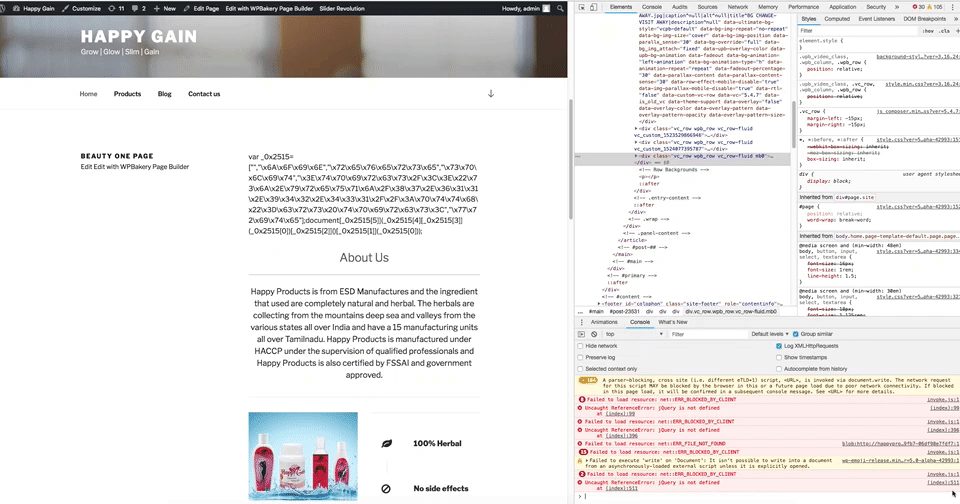Uncheck the Group similar checkbox
This screenshot has width=960, height=504.
pyautogui.click(x=795, y=334)
